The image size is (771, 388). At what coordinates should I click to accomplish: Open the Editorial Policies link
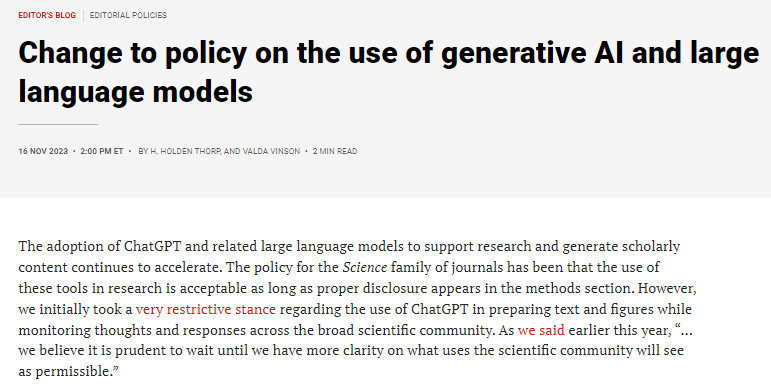[128, 15]
